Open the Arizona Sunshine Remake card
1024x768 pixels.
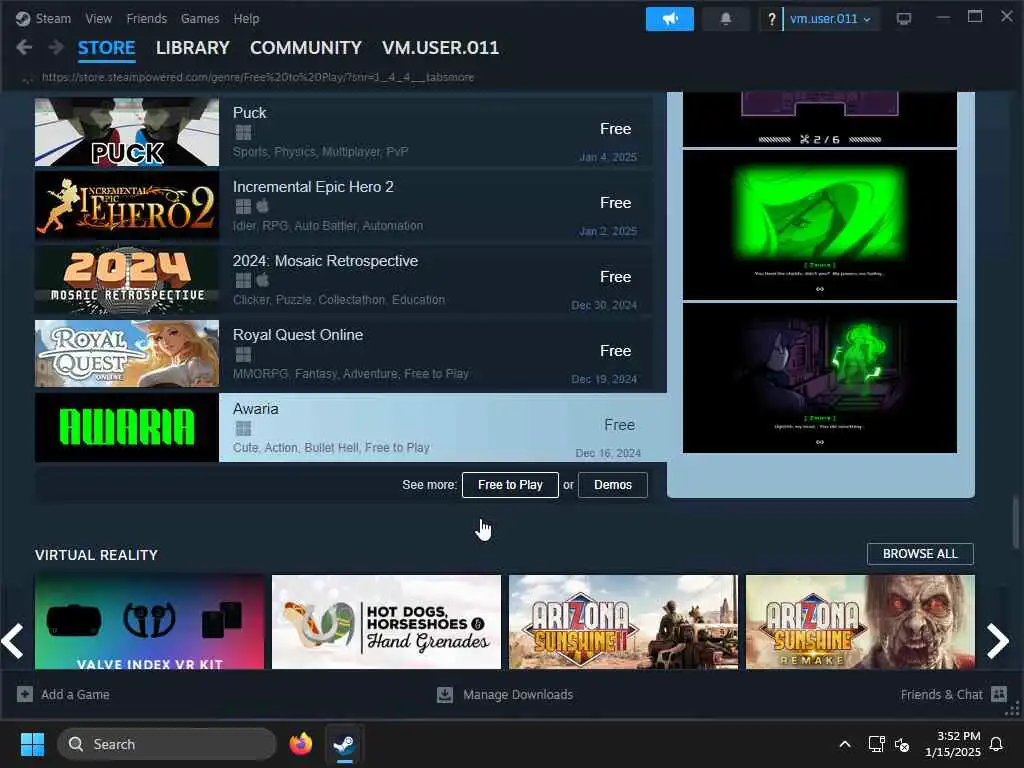click(x=860, y=622)
